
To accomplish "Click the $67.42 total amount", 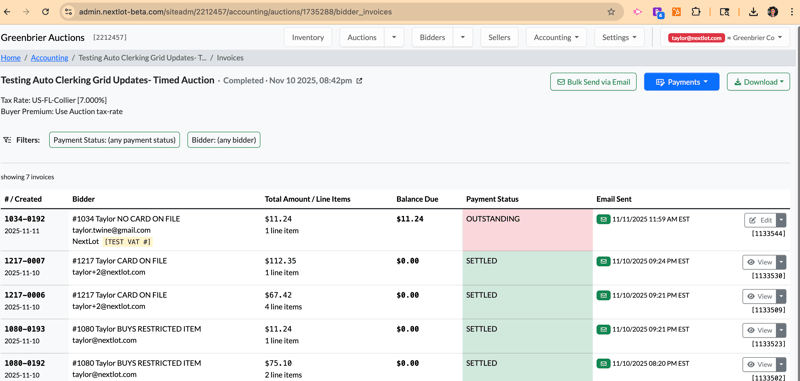I will 277,295.
